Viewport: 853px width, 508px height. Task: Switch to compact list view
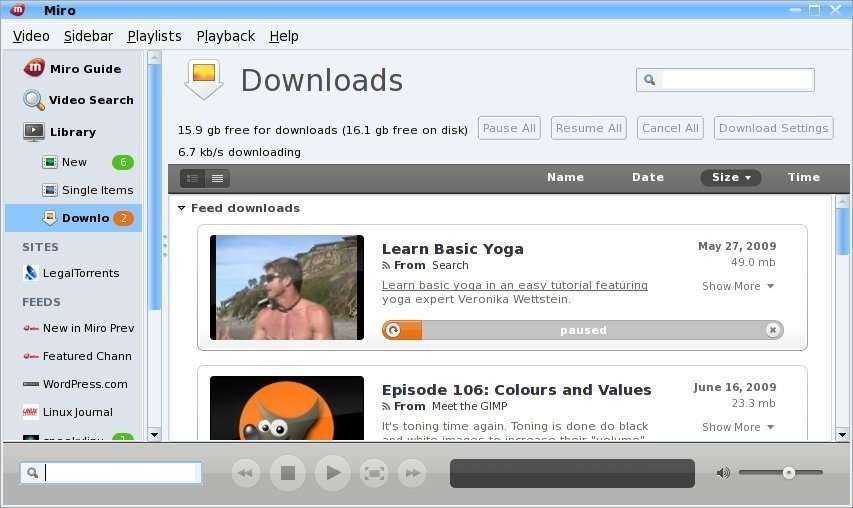coord(218,178)
